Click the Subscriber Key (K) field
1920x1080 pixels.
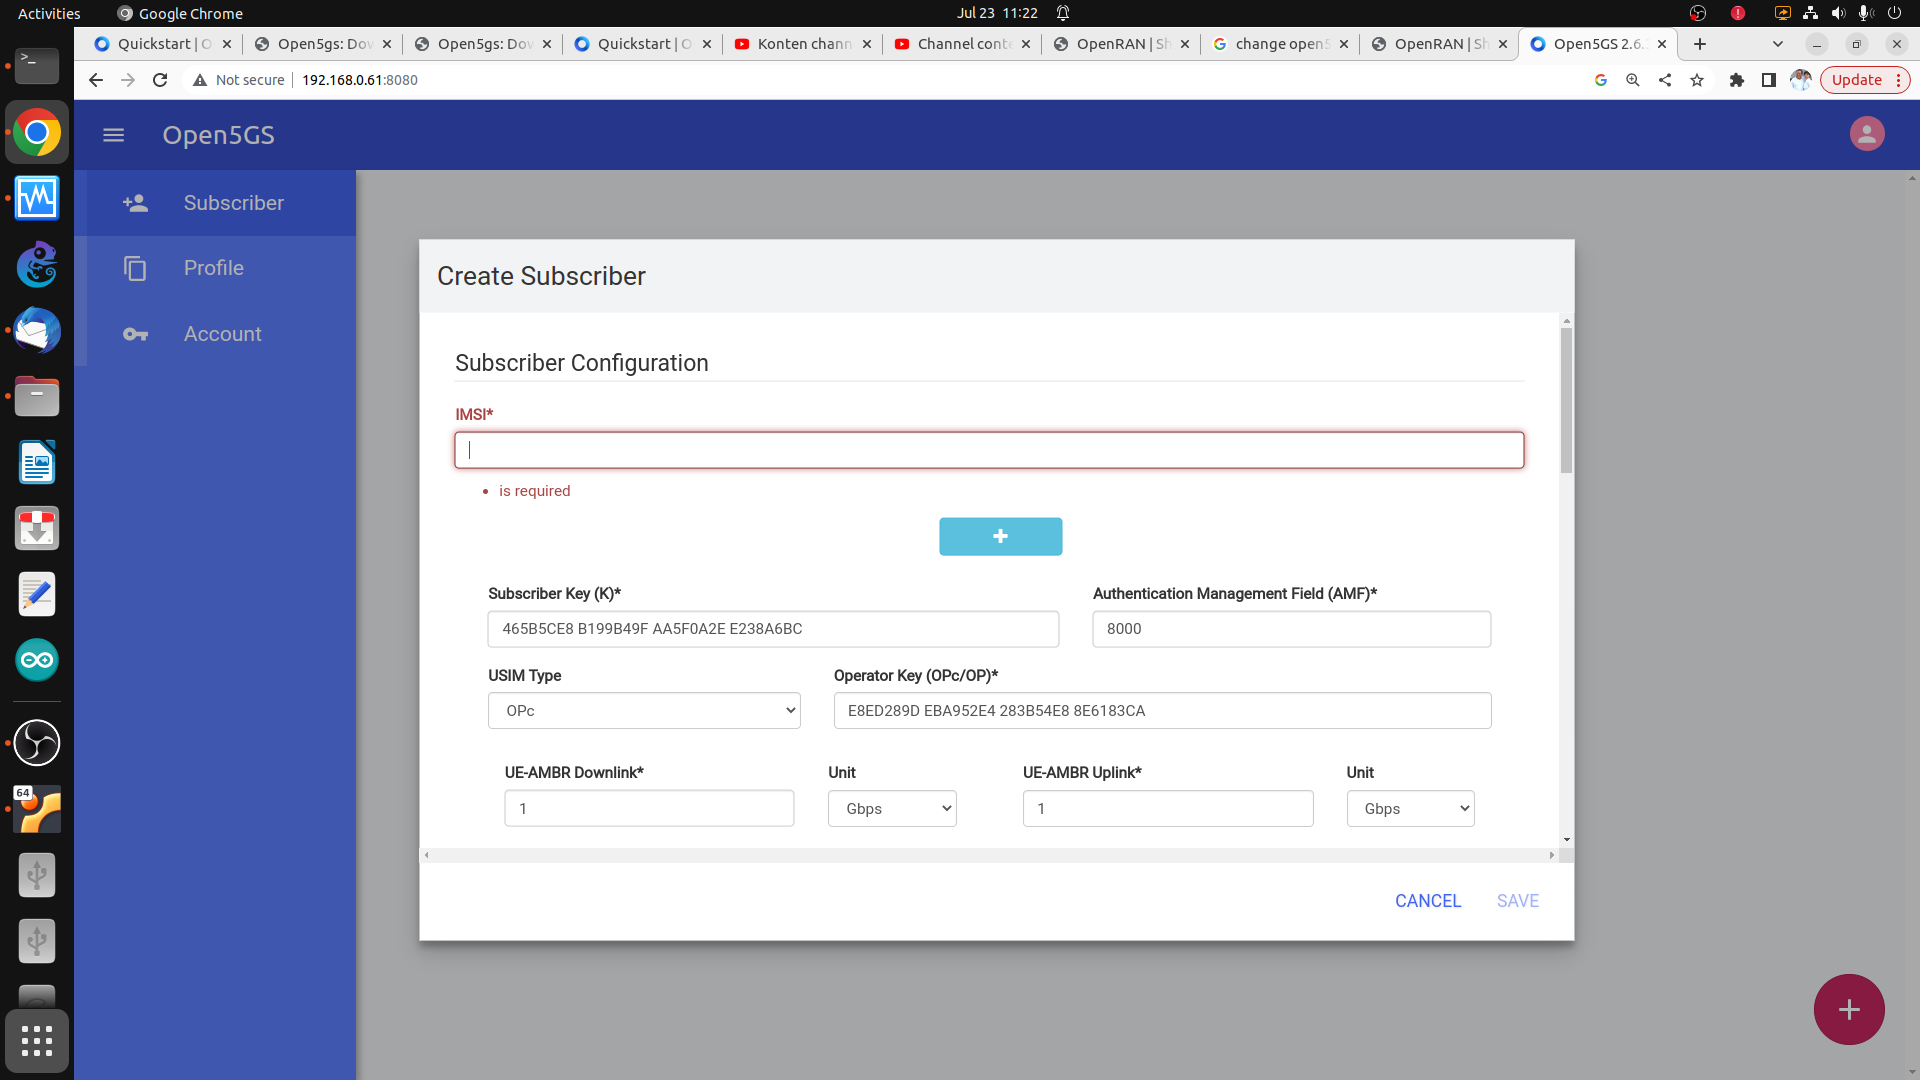772,629
